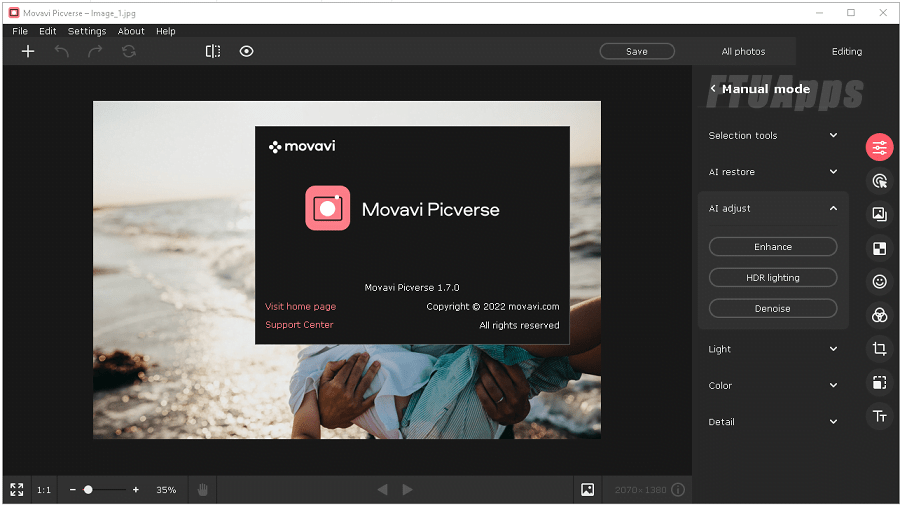The width and height of the screenshot is (900, 505).
Task: Open the File menu
Action: [x=20, y=31]
